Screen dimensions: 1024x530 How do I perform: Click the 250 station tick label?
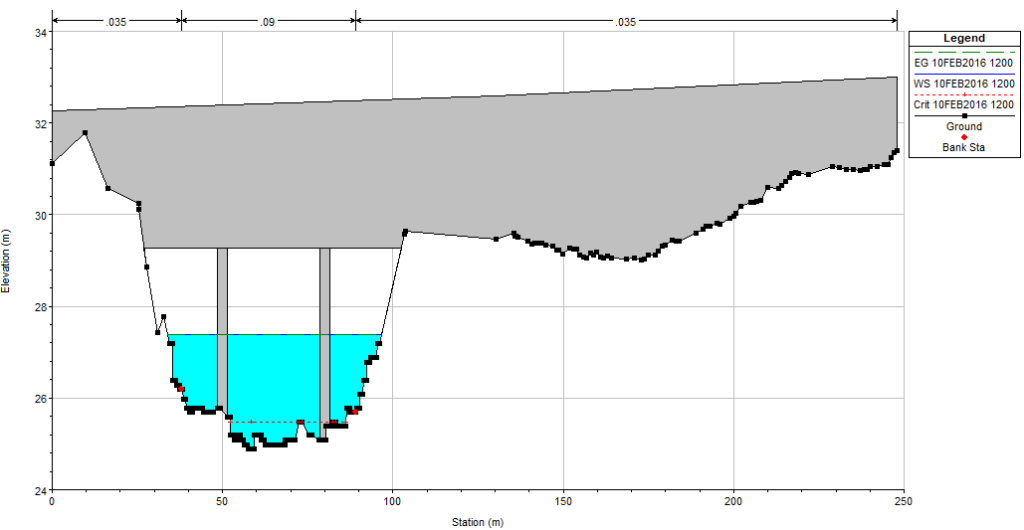pyautogui.click(x=904, y=501)
